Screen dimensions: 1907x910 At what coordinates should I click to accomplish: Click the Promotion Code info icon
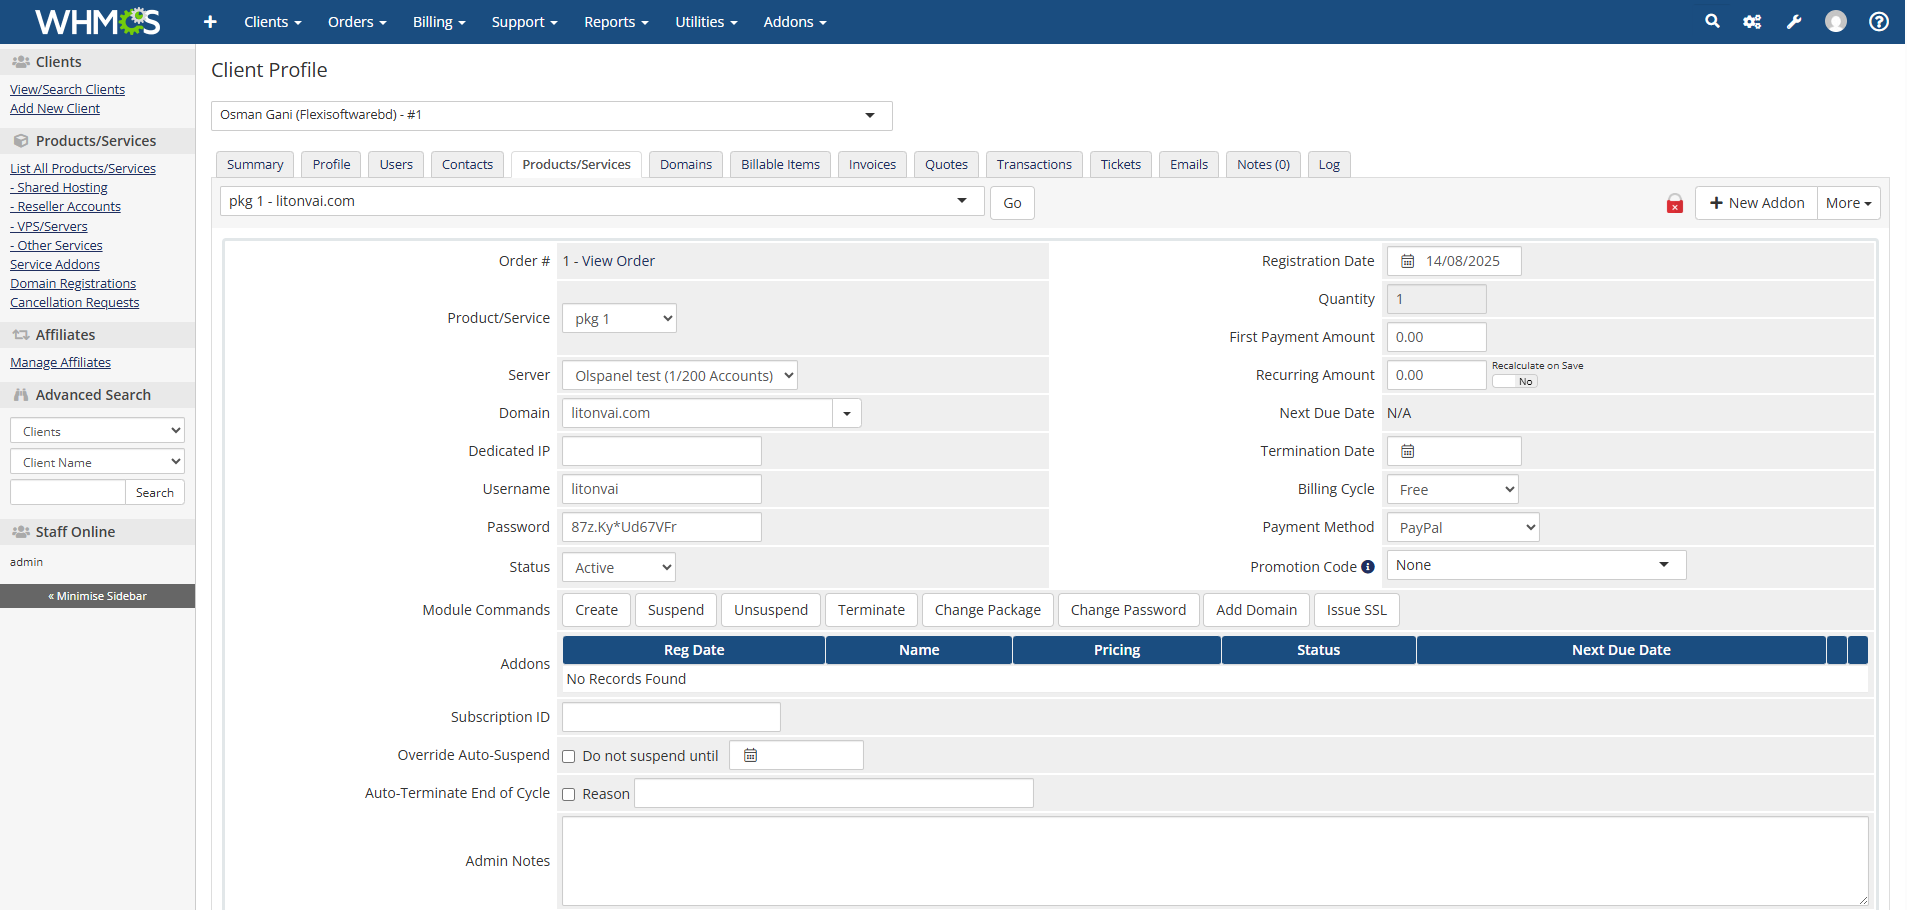click(x=1368, y=567)
